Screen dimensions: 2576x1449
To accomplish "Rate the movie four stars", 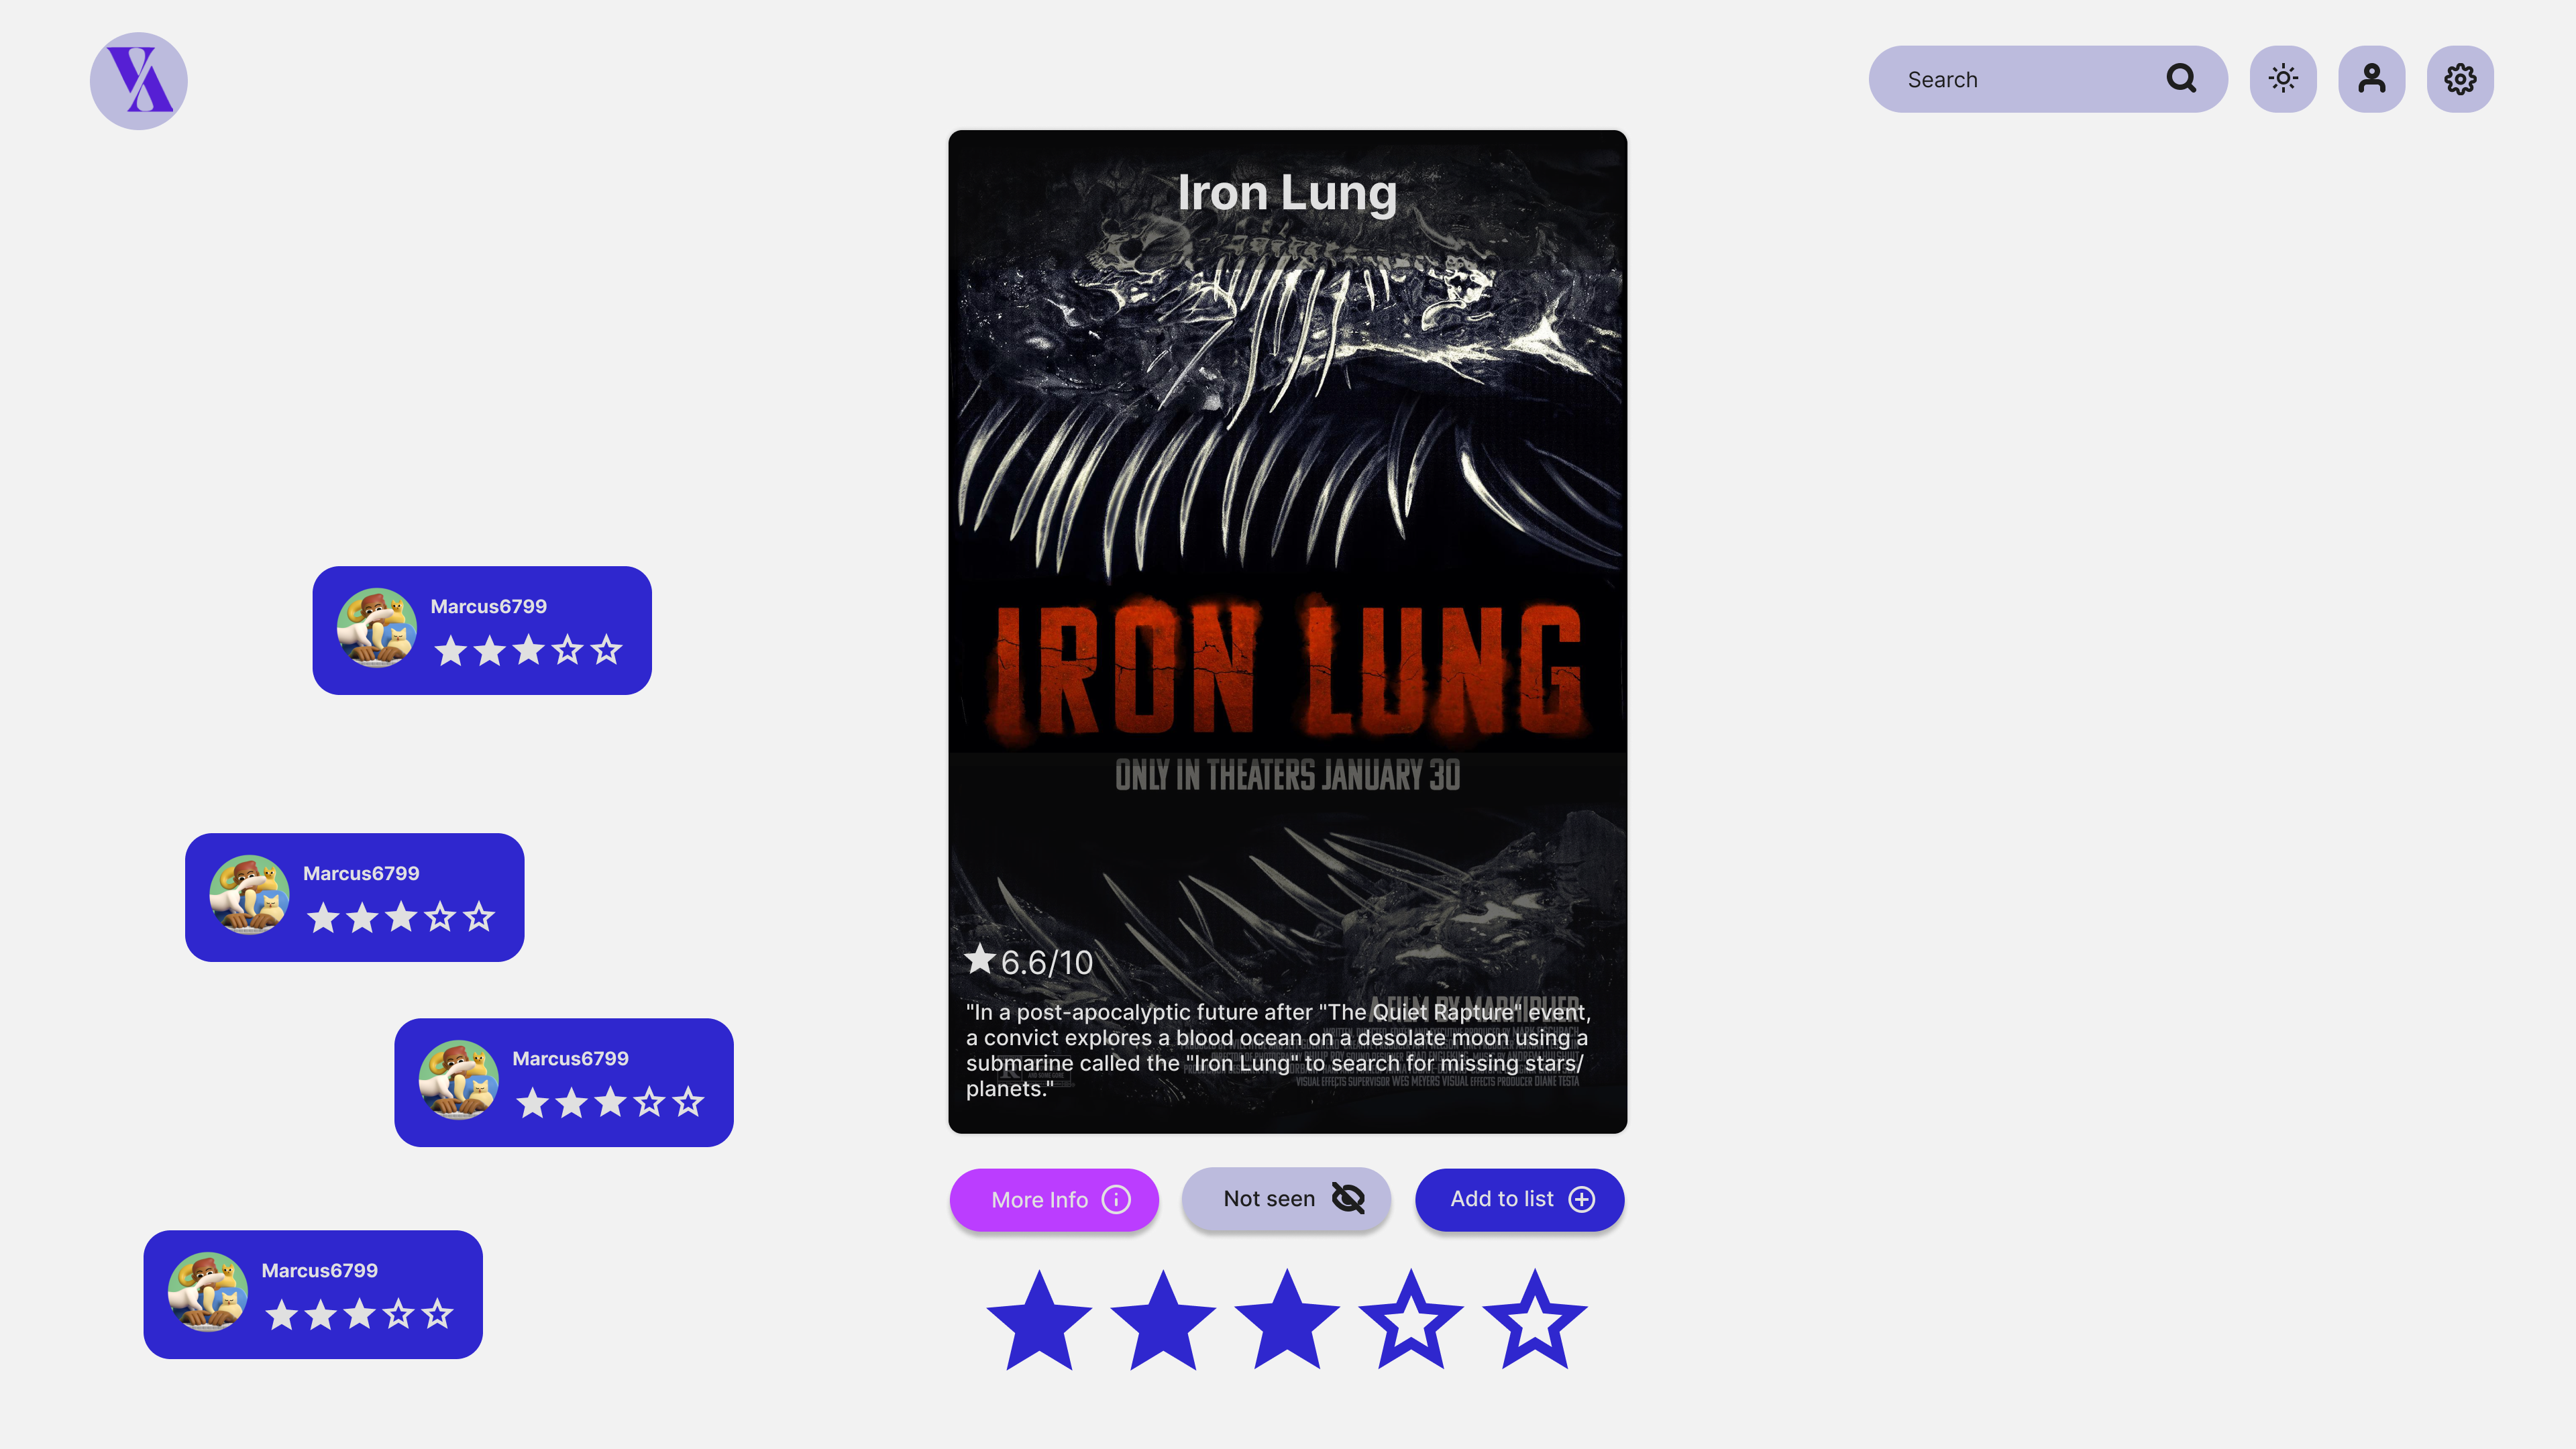I will pyautogui.click(x=1411, y=1322).
